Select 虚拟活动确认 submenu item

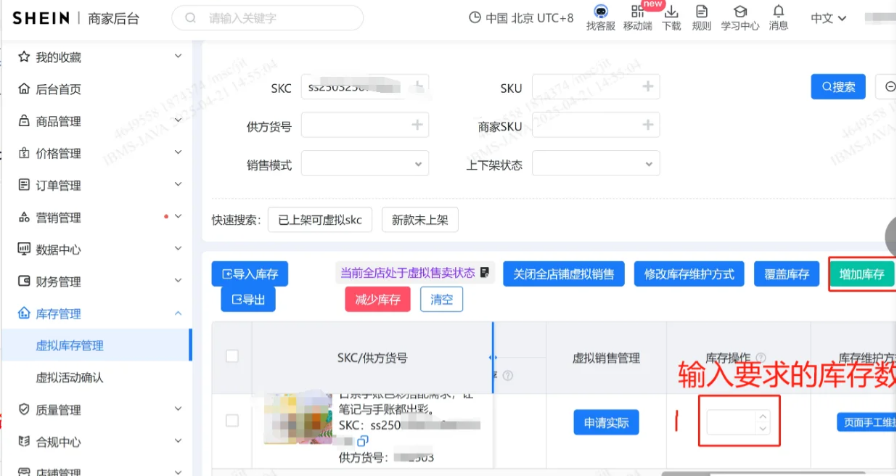coord(70,378)
